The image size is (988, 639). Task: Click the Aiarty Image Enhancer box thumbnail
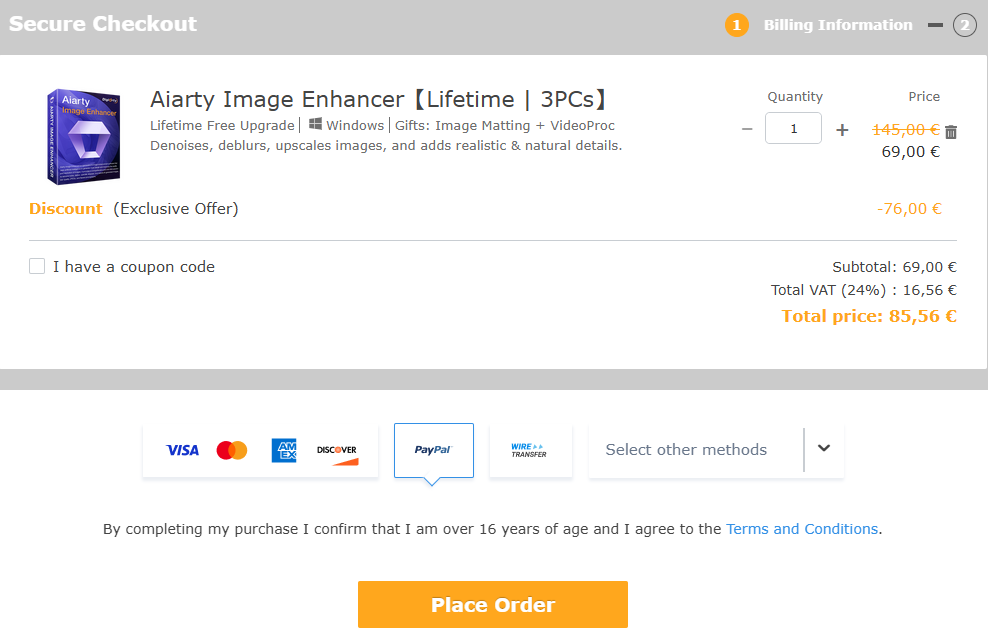pyautogui.click(x=81, y=136)
